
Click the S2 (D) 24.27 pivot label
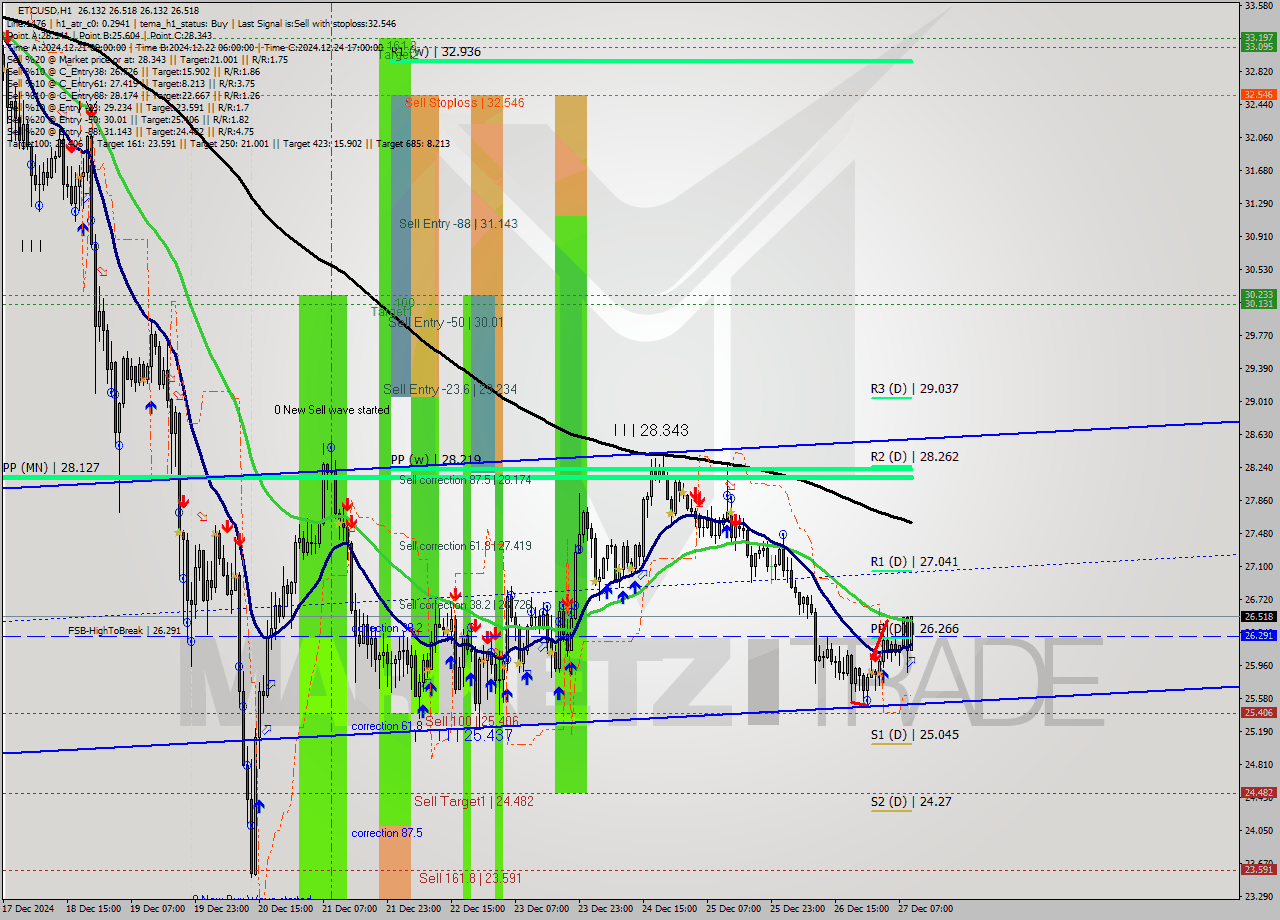[910, 801]
